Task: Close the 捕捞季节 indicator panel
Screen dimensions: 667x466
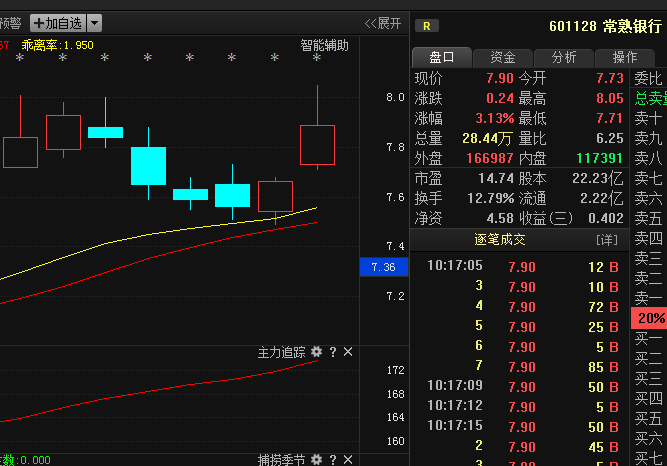Action: (348, 460)
